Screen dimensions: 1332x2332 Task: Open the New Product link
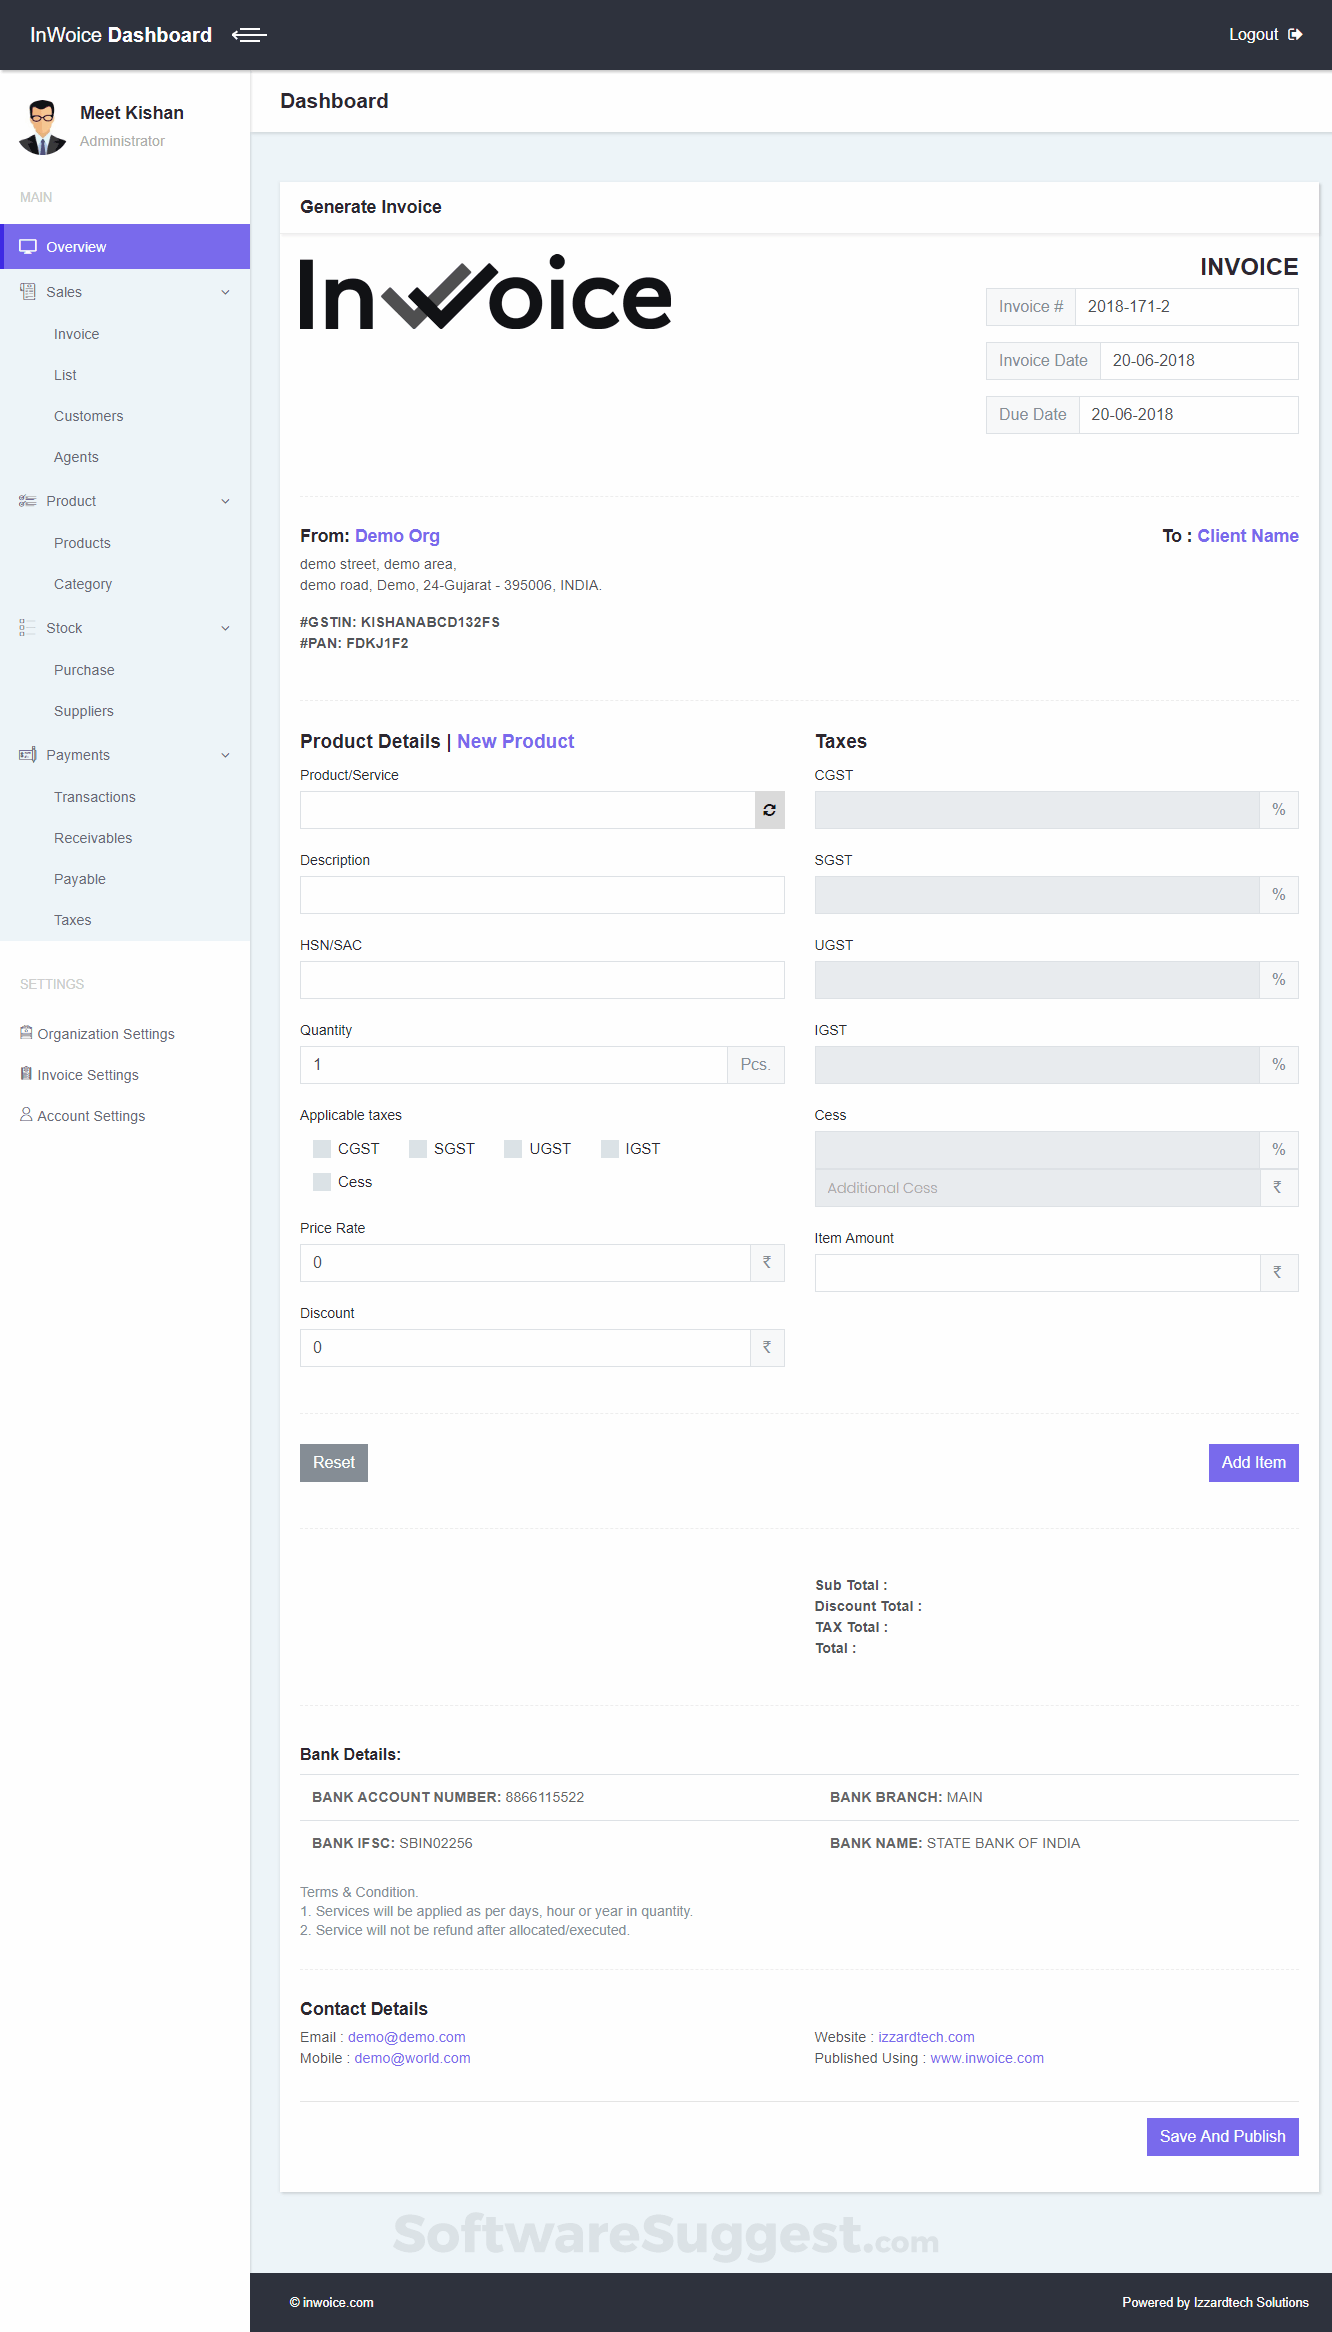[x=516, y=741]
